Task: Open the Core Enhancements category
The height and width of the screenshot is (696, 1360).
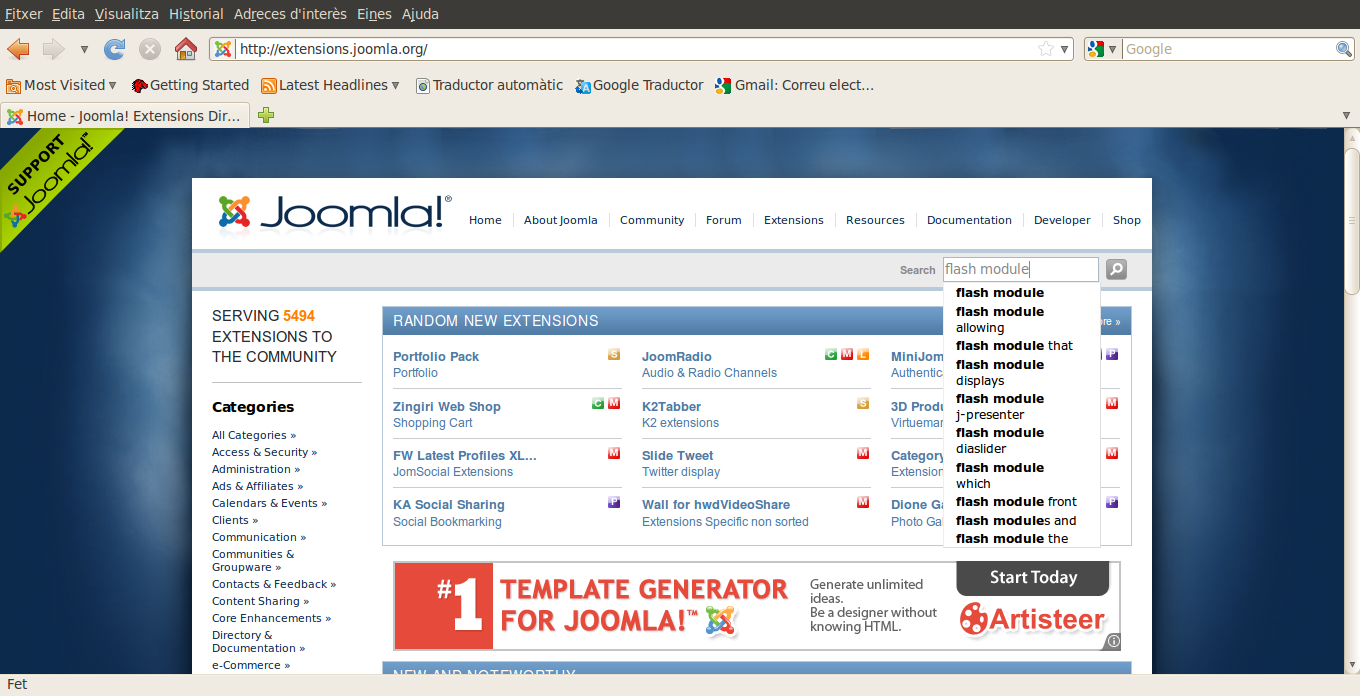Action: 271,618
